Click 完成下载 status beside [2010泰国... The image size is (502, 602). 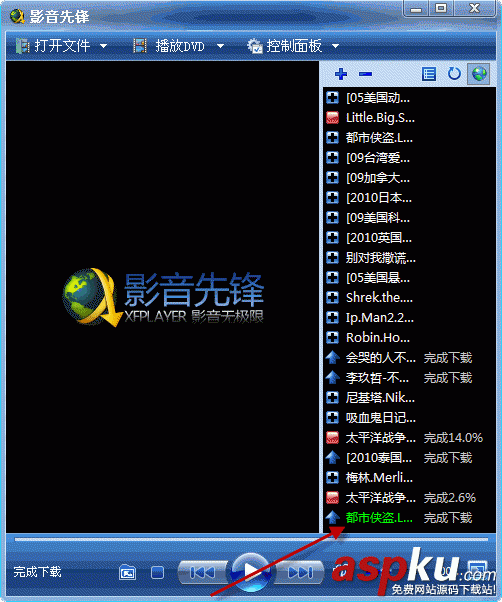click(448, 457)
